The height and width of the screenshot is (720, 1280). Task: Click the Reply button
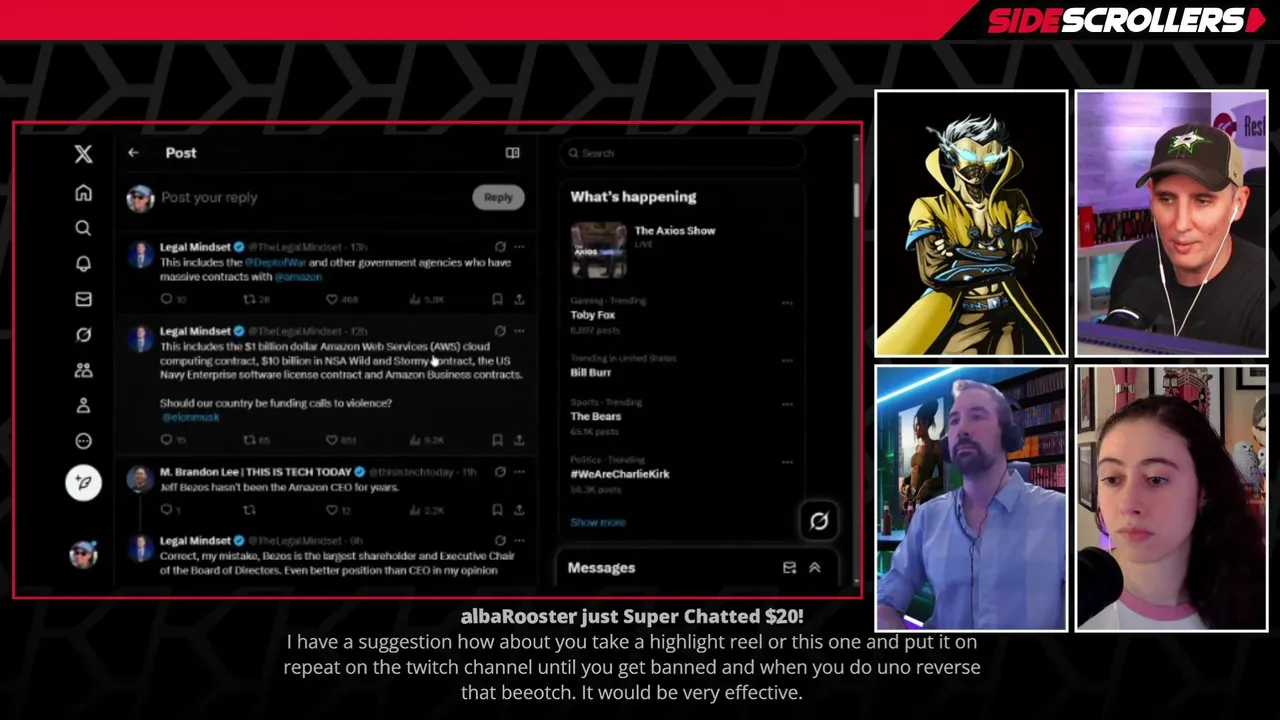(498, 197)
